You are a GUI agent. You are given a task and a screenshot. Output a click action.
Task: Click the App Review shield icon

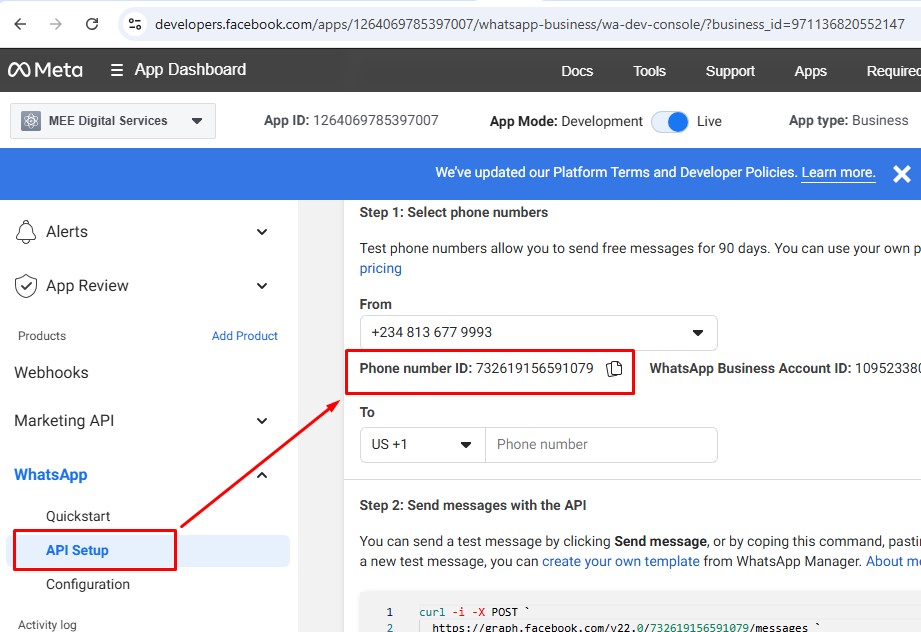tap(26, 286)
